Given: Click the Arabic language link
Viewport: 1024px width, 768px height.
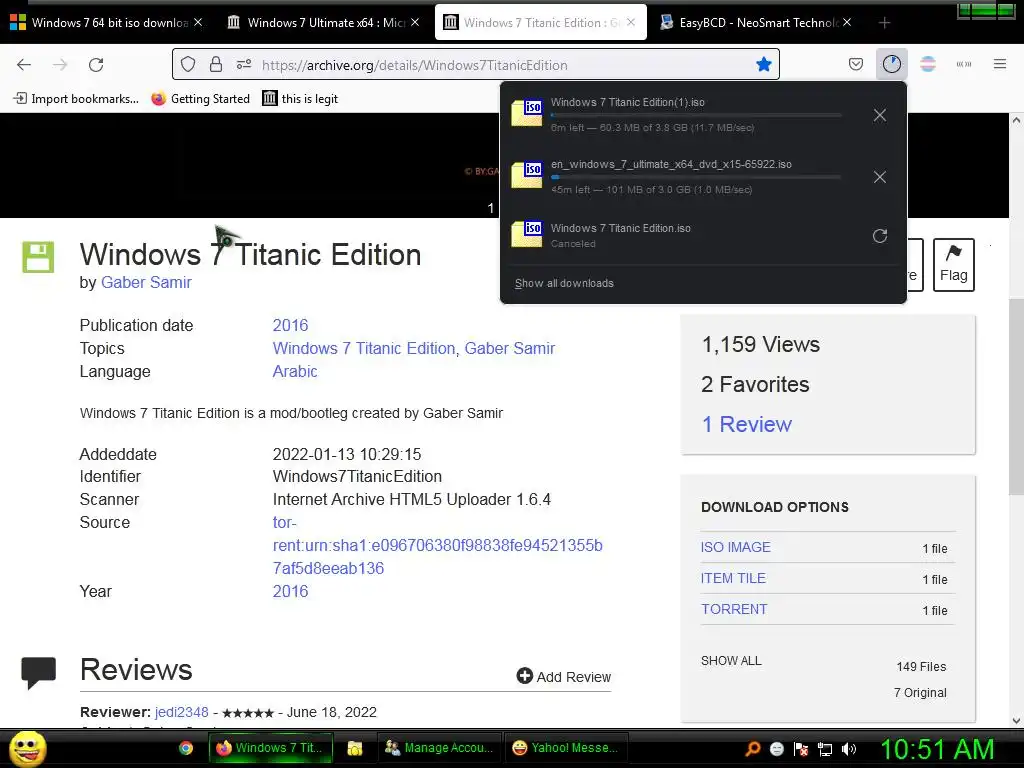Looking at the screenshot, I should tap(295, 371).
